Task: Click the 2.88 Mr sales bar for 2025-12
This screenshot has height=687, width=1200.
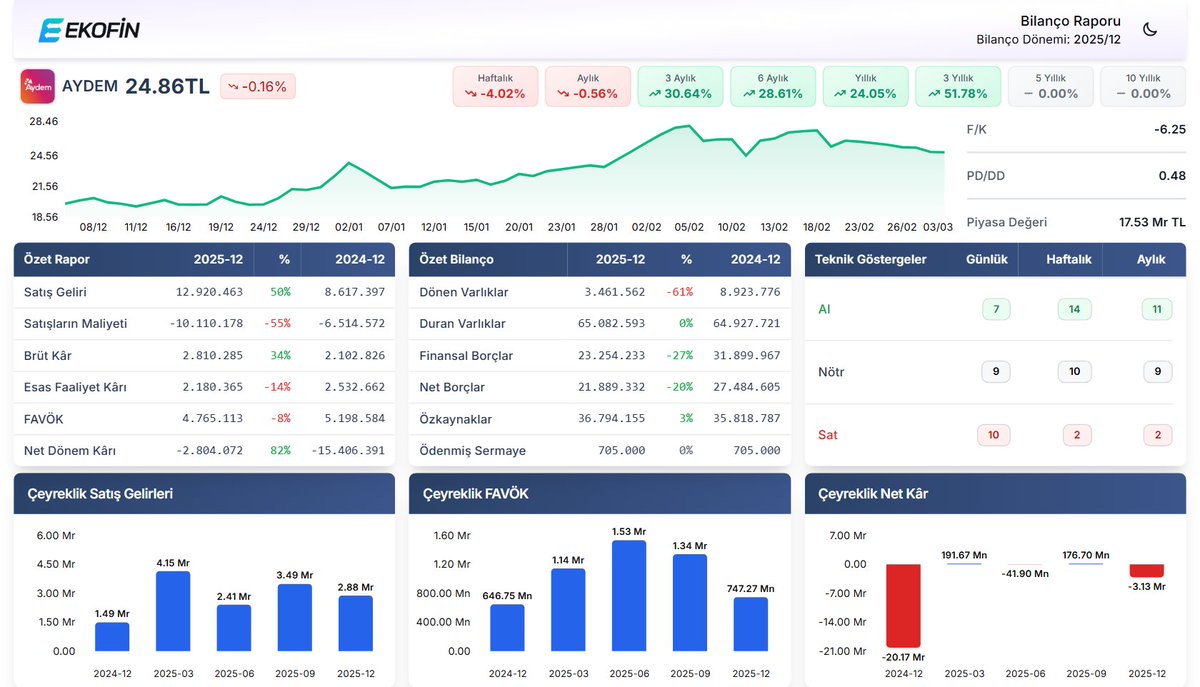Action: coord(355,623)
